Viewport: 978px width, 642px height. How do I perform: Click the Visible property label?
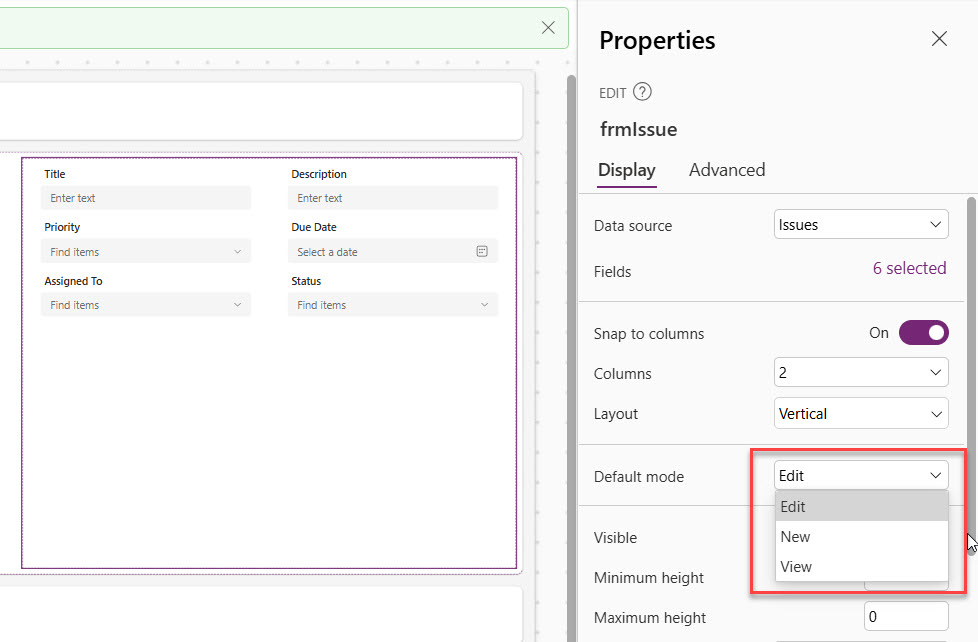point(615,538)
